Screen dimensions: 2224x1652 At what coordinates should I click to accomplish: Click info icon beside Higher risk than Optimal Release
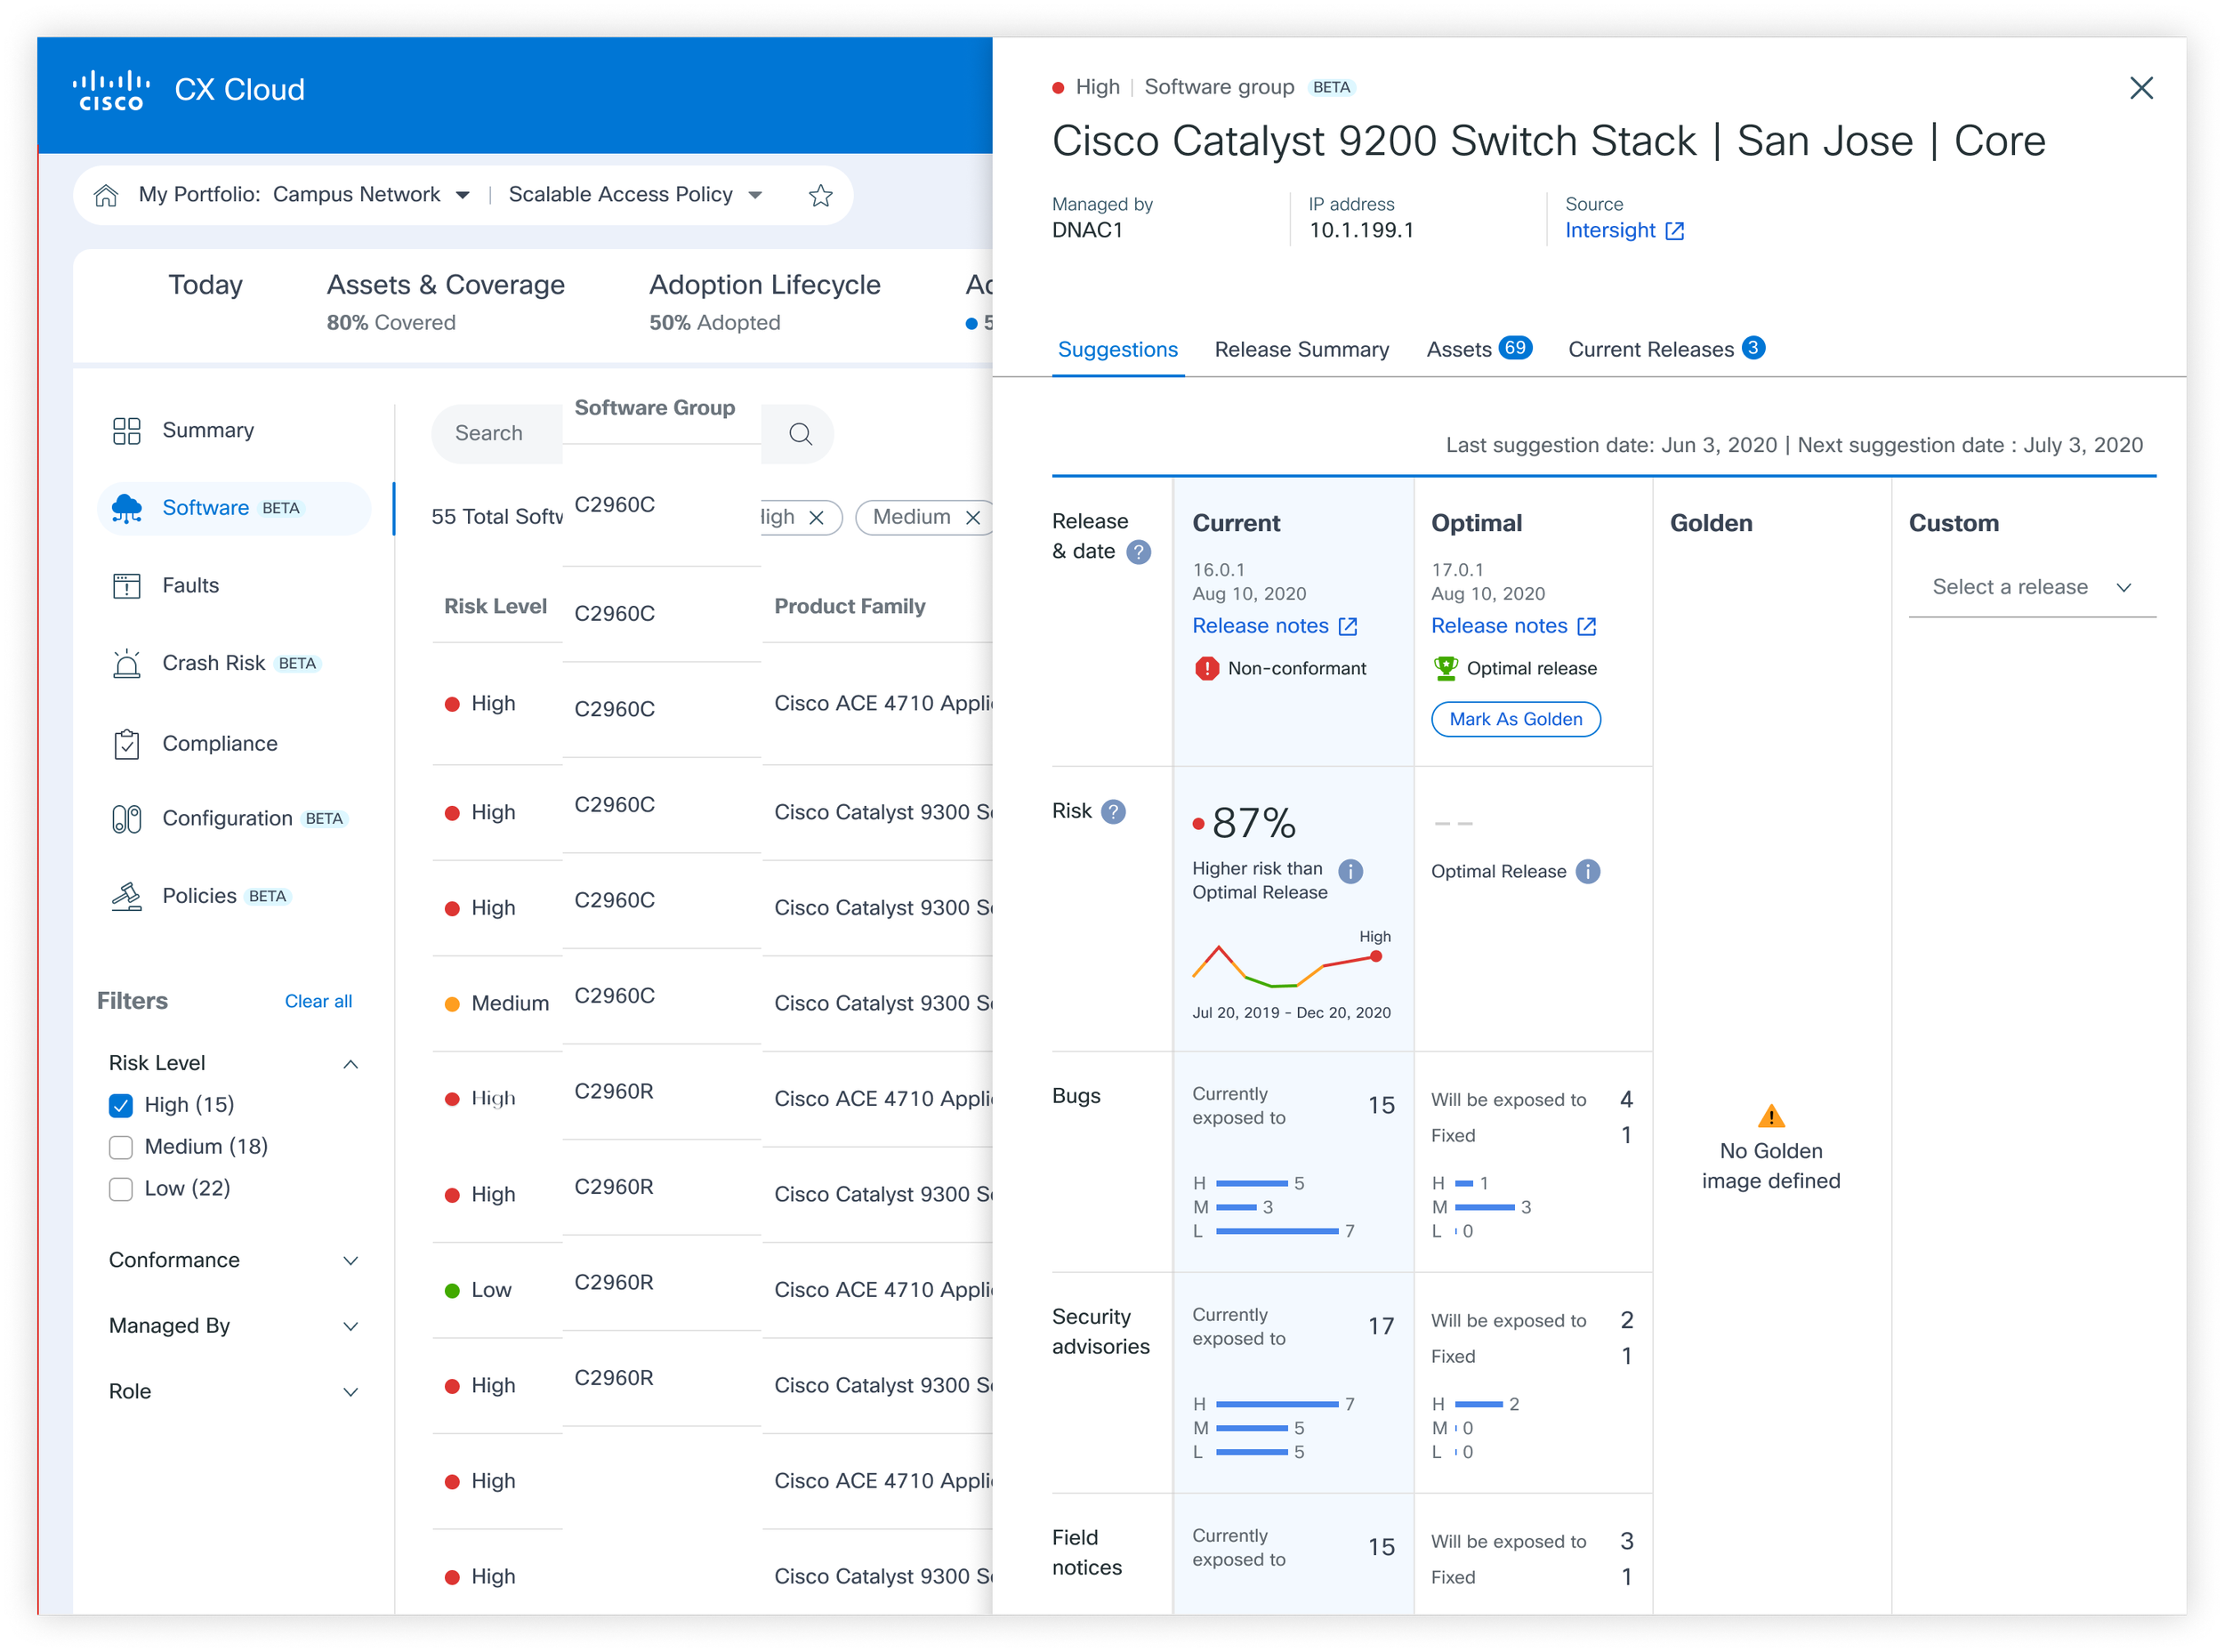pyautogui.click(x=1350, y=871)
